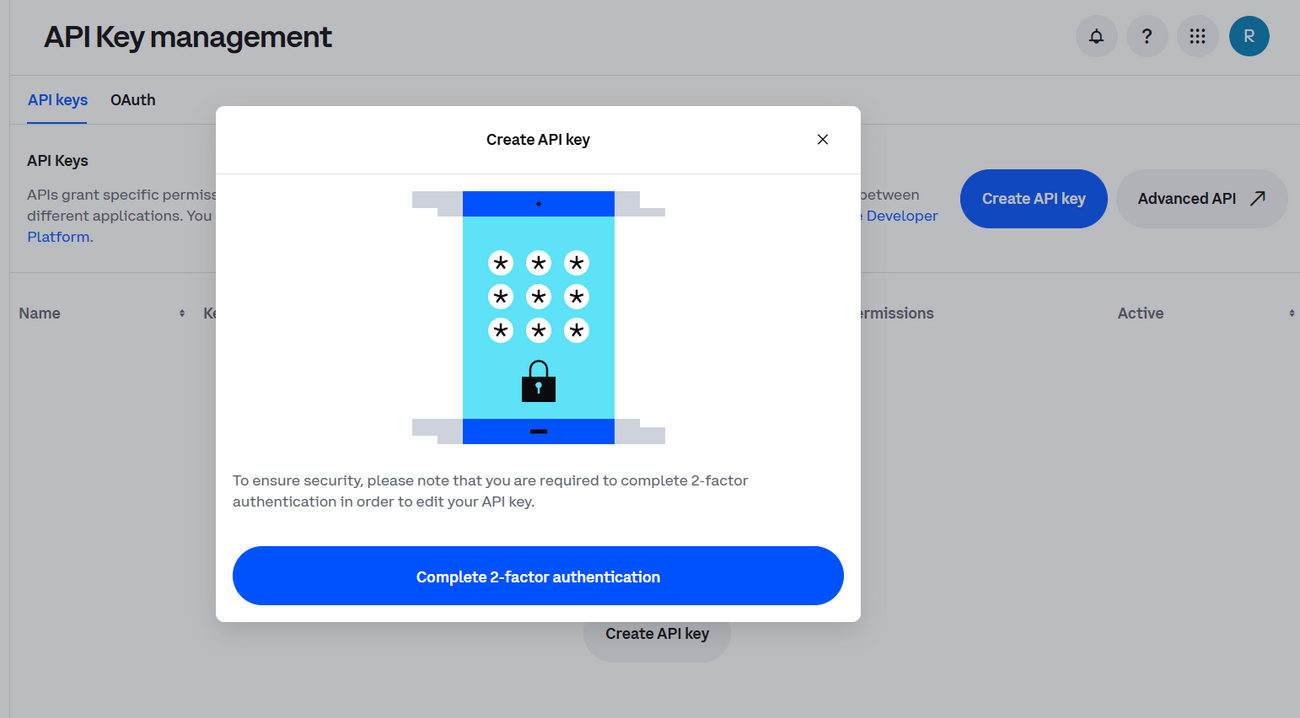This screenshot has width=1300, height=718.
Task: Click the Permissions column header
Action: coord(895,313)
